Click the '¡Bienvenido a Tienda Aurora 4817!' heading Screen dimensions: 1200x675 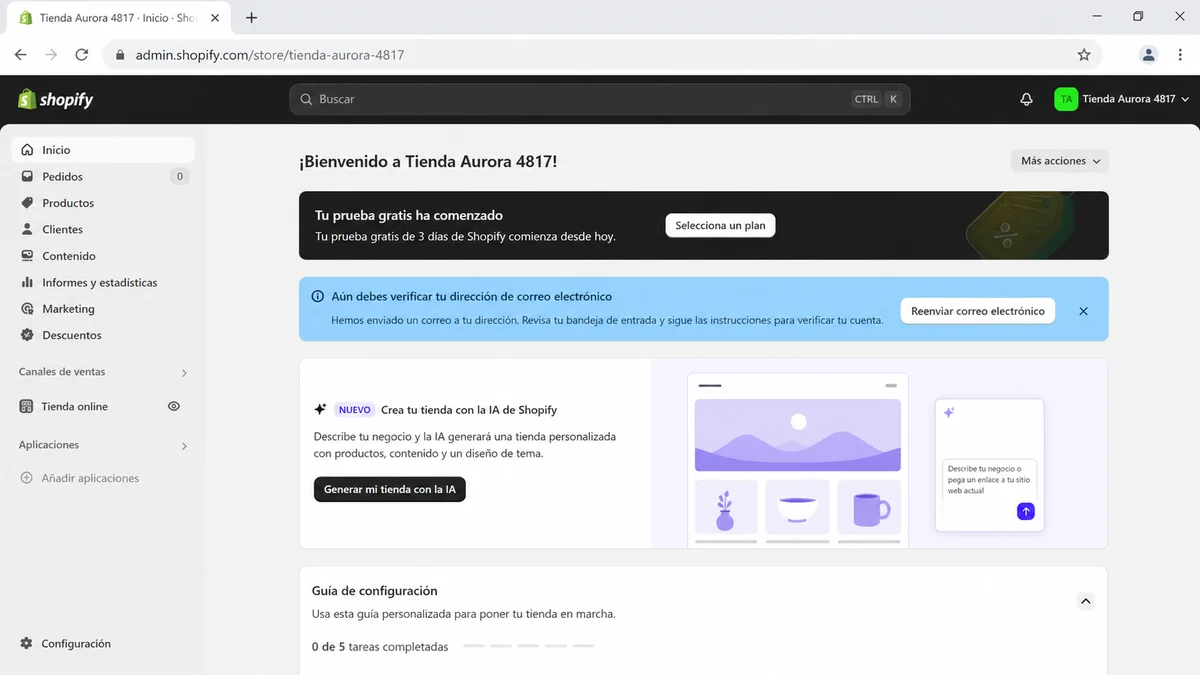coord(428,161)
